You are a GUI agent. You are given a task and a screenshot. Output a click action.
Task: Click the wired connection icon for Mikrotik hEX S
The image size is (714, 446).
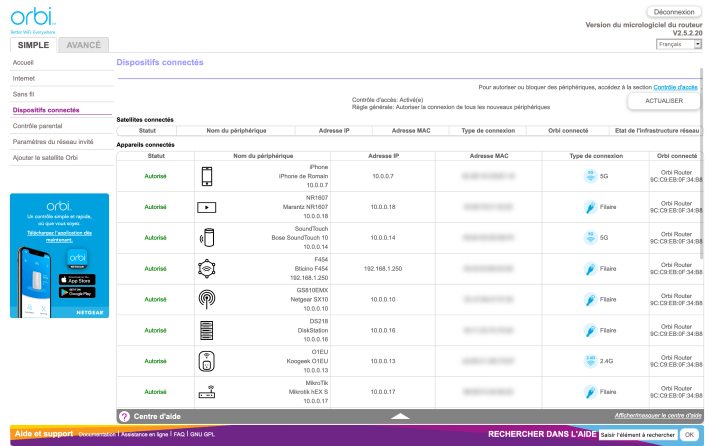[x=590, y=392]
